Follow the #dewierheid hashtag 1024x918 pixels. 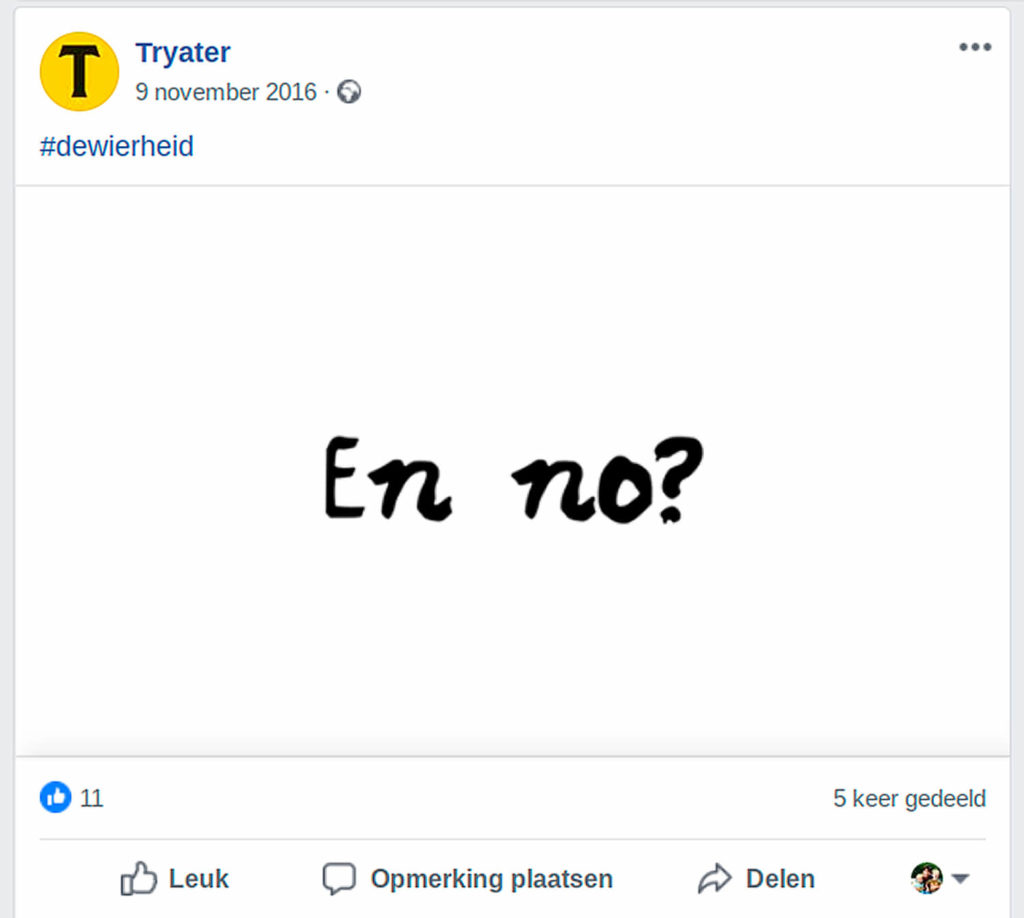coord(117,147)
